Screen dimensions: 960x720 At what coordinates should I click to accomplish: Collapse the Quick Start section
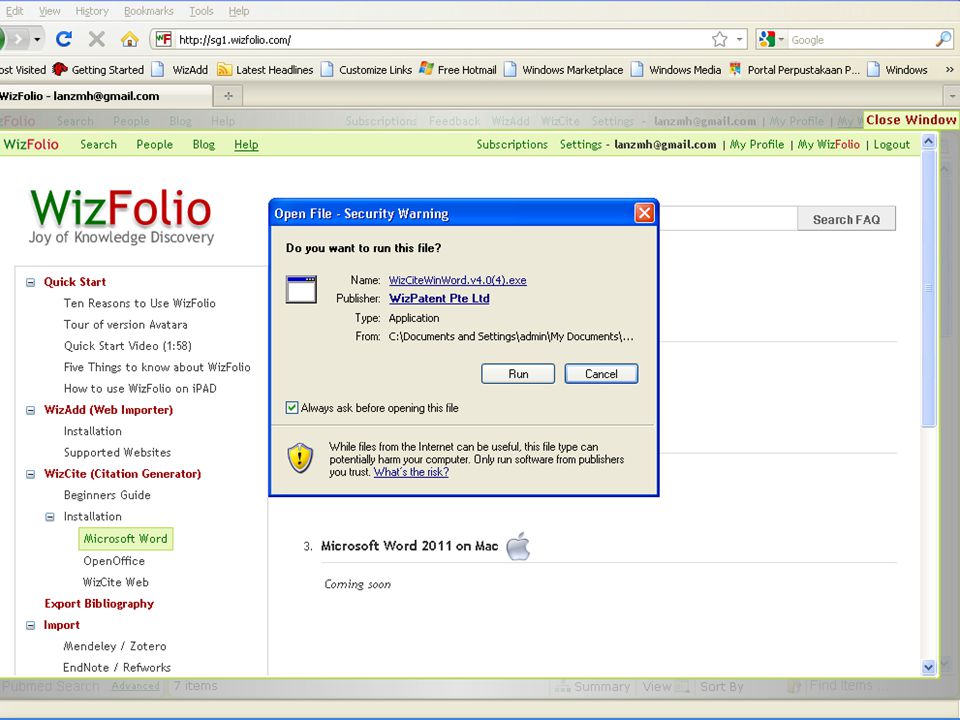[x=30, y=282]
